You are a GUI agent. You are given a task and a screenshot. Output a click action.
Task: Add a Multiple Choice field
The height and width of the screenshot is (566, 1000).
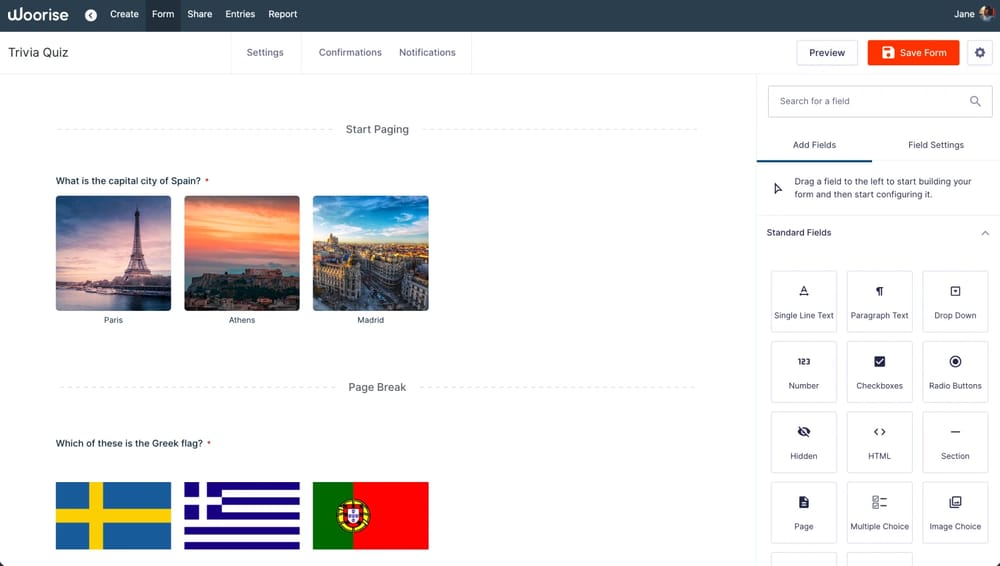pyautogui.click(x=879, y=511)
